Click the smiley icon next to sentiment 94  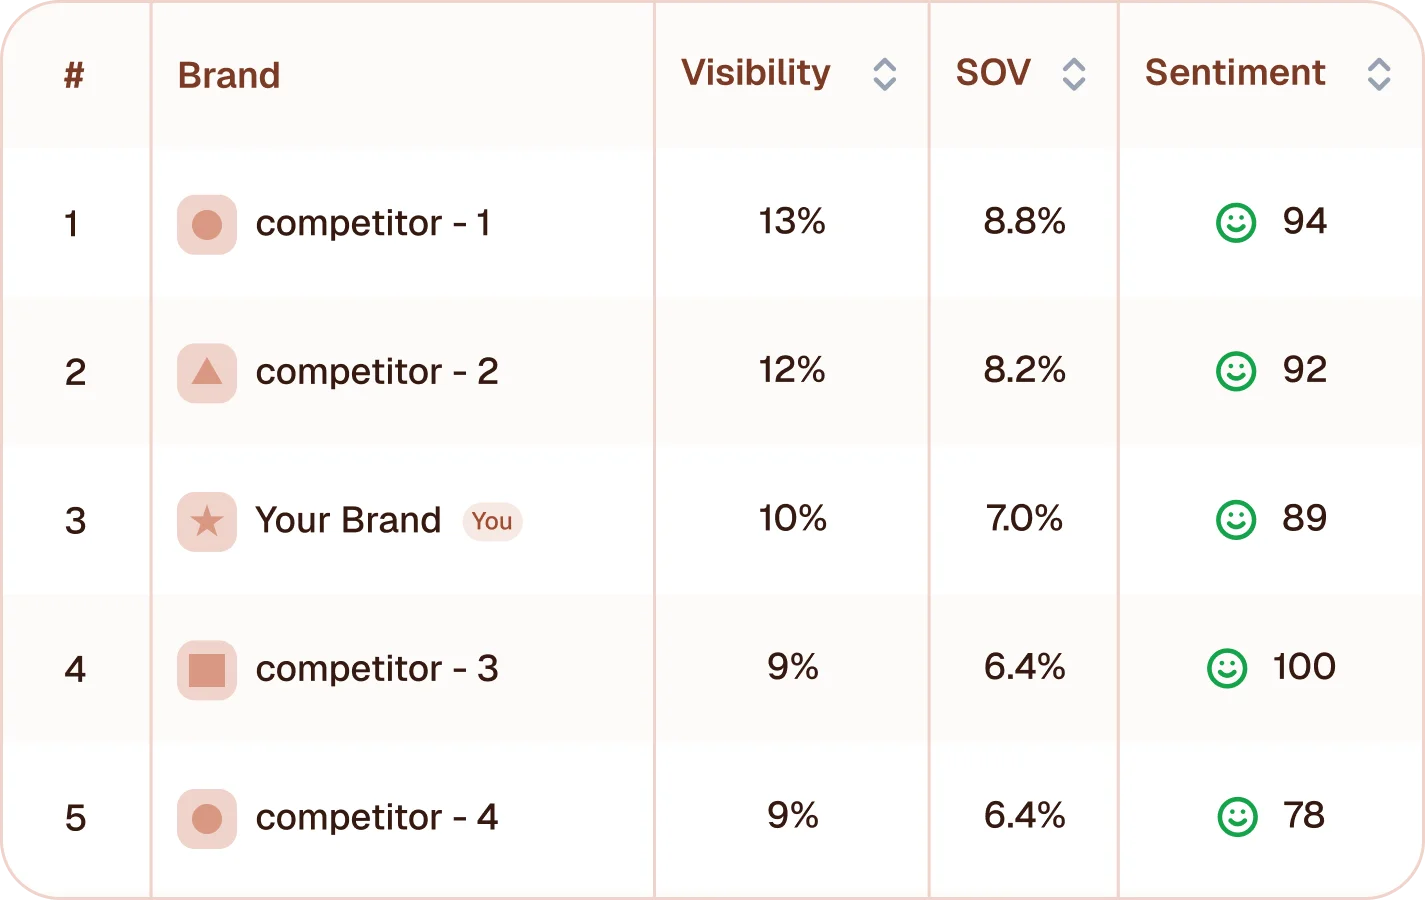pyautogui.click(x=1236, y=222)
